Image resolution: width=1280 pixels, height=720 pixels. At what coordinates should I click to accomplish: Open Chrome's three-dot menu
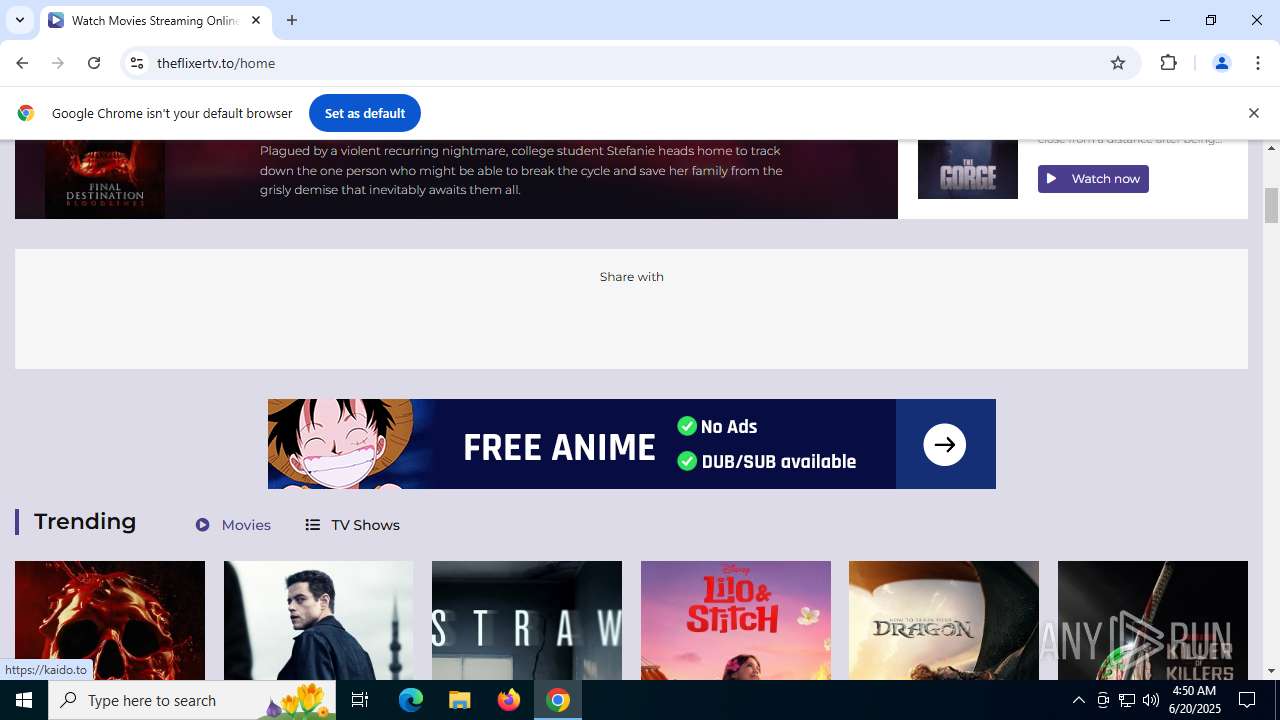tap(1258, 63)
